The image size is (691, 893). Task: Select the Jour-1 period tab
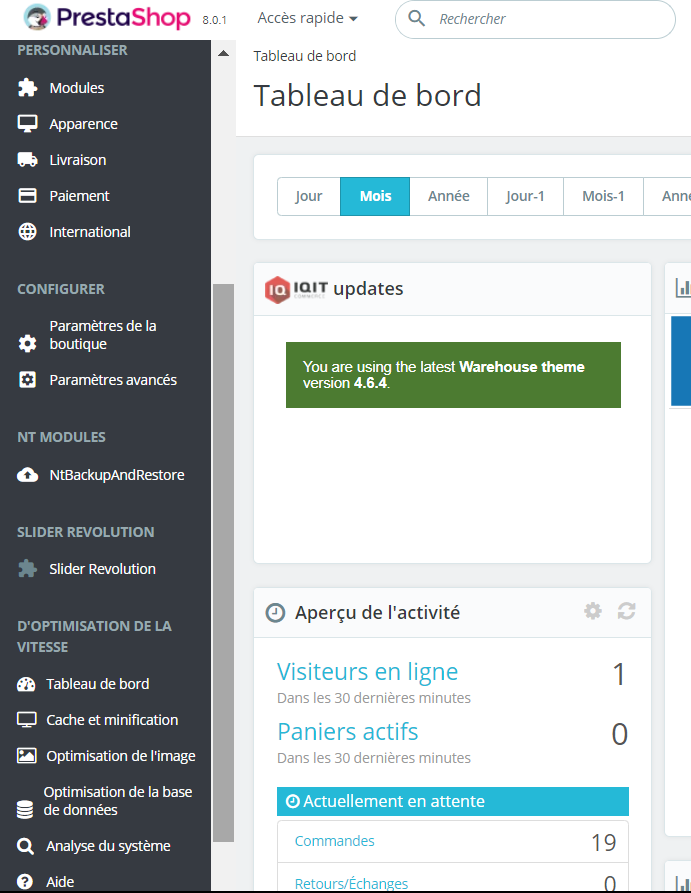click(x=525, y=196)
